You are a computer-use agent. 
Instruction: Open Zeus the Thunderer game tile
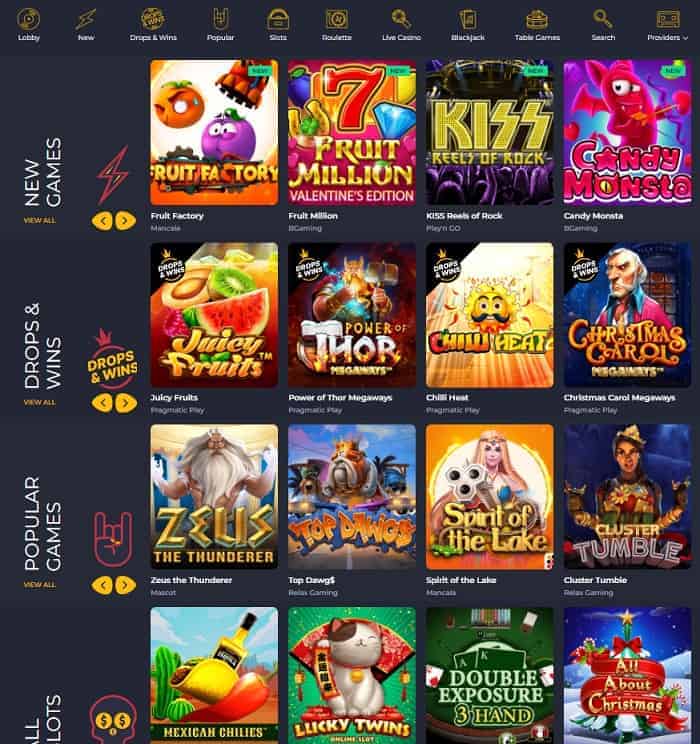coord(214,497)
